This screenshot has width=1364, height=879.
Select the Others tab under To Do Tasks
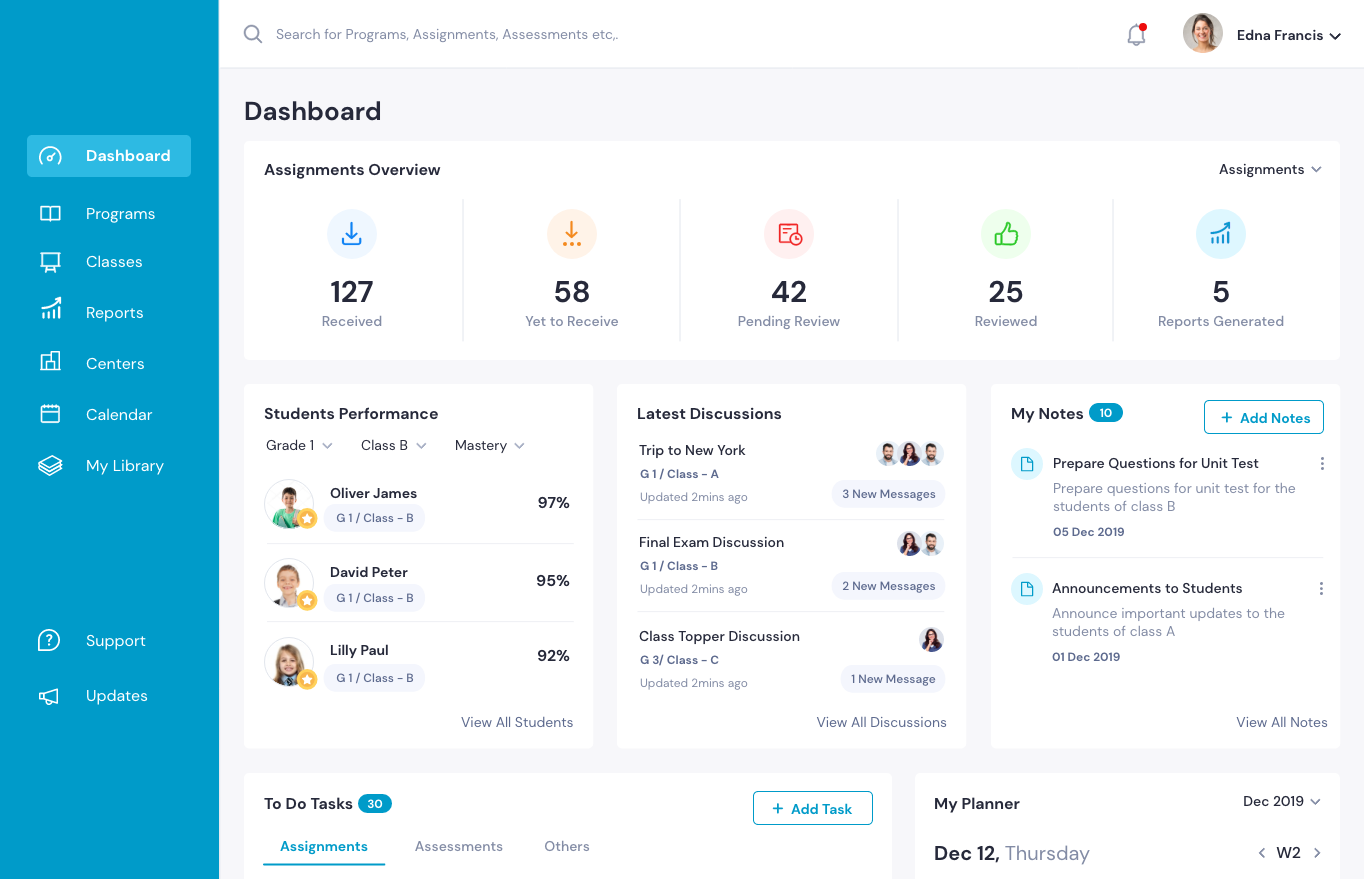[x=567, y=846]
